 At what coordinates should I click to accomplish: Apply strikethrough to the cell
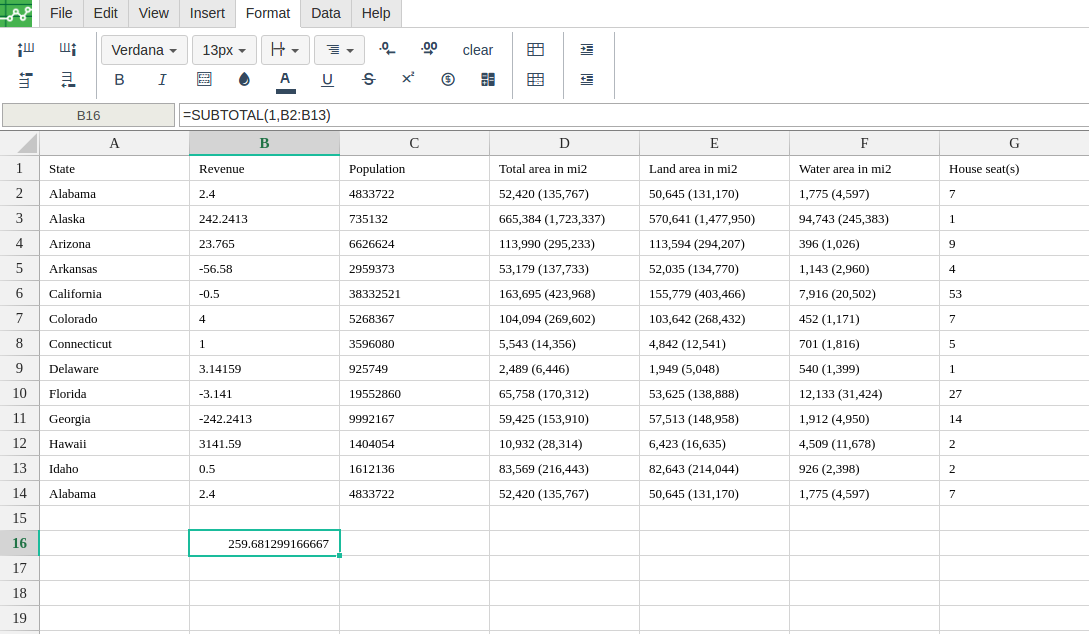pyautogui.click(x=368, y=80)
